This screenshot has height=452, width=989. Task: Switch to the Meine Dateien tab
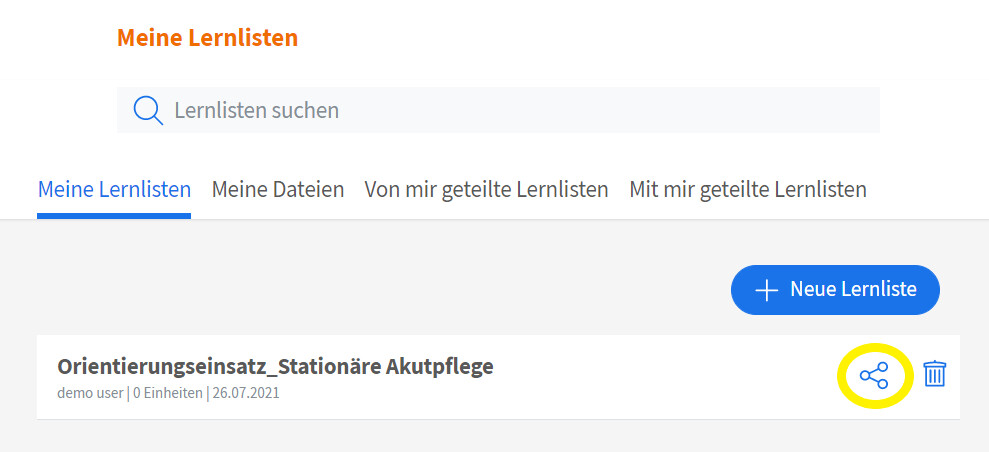(x=278, y=189)
